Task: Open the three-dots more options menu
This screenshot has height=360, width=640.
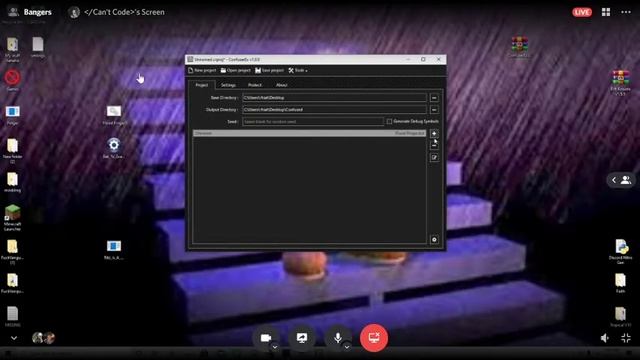Action: 626,12
